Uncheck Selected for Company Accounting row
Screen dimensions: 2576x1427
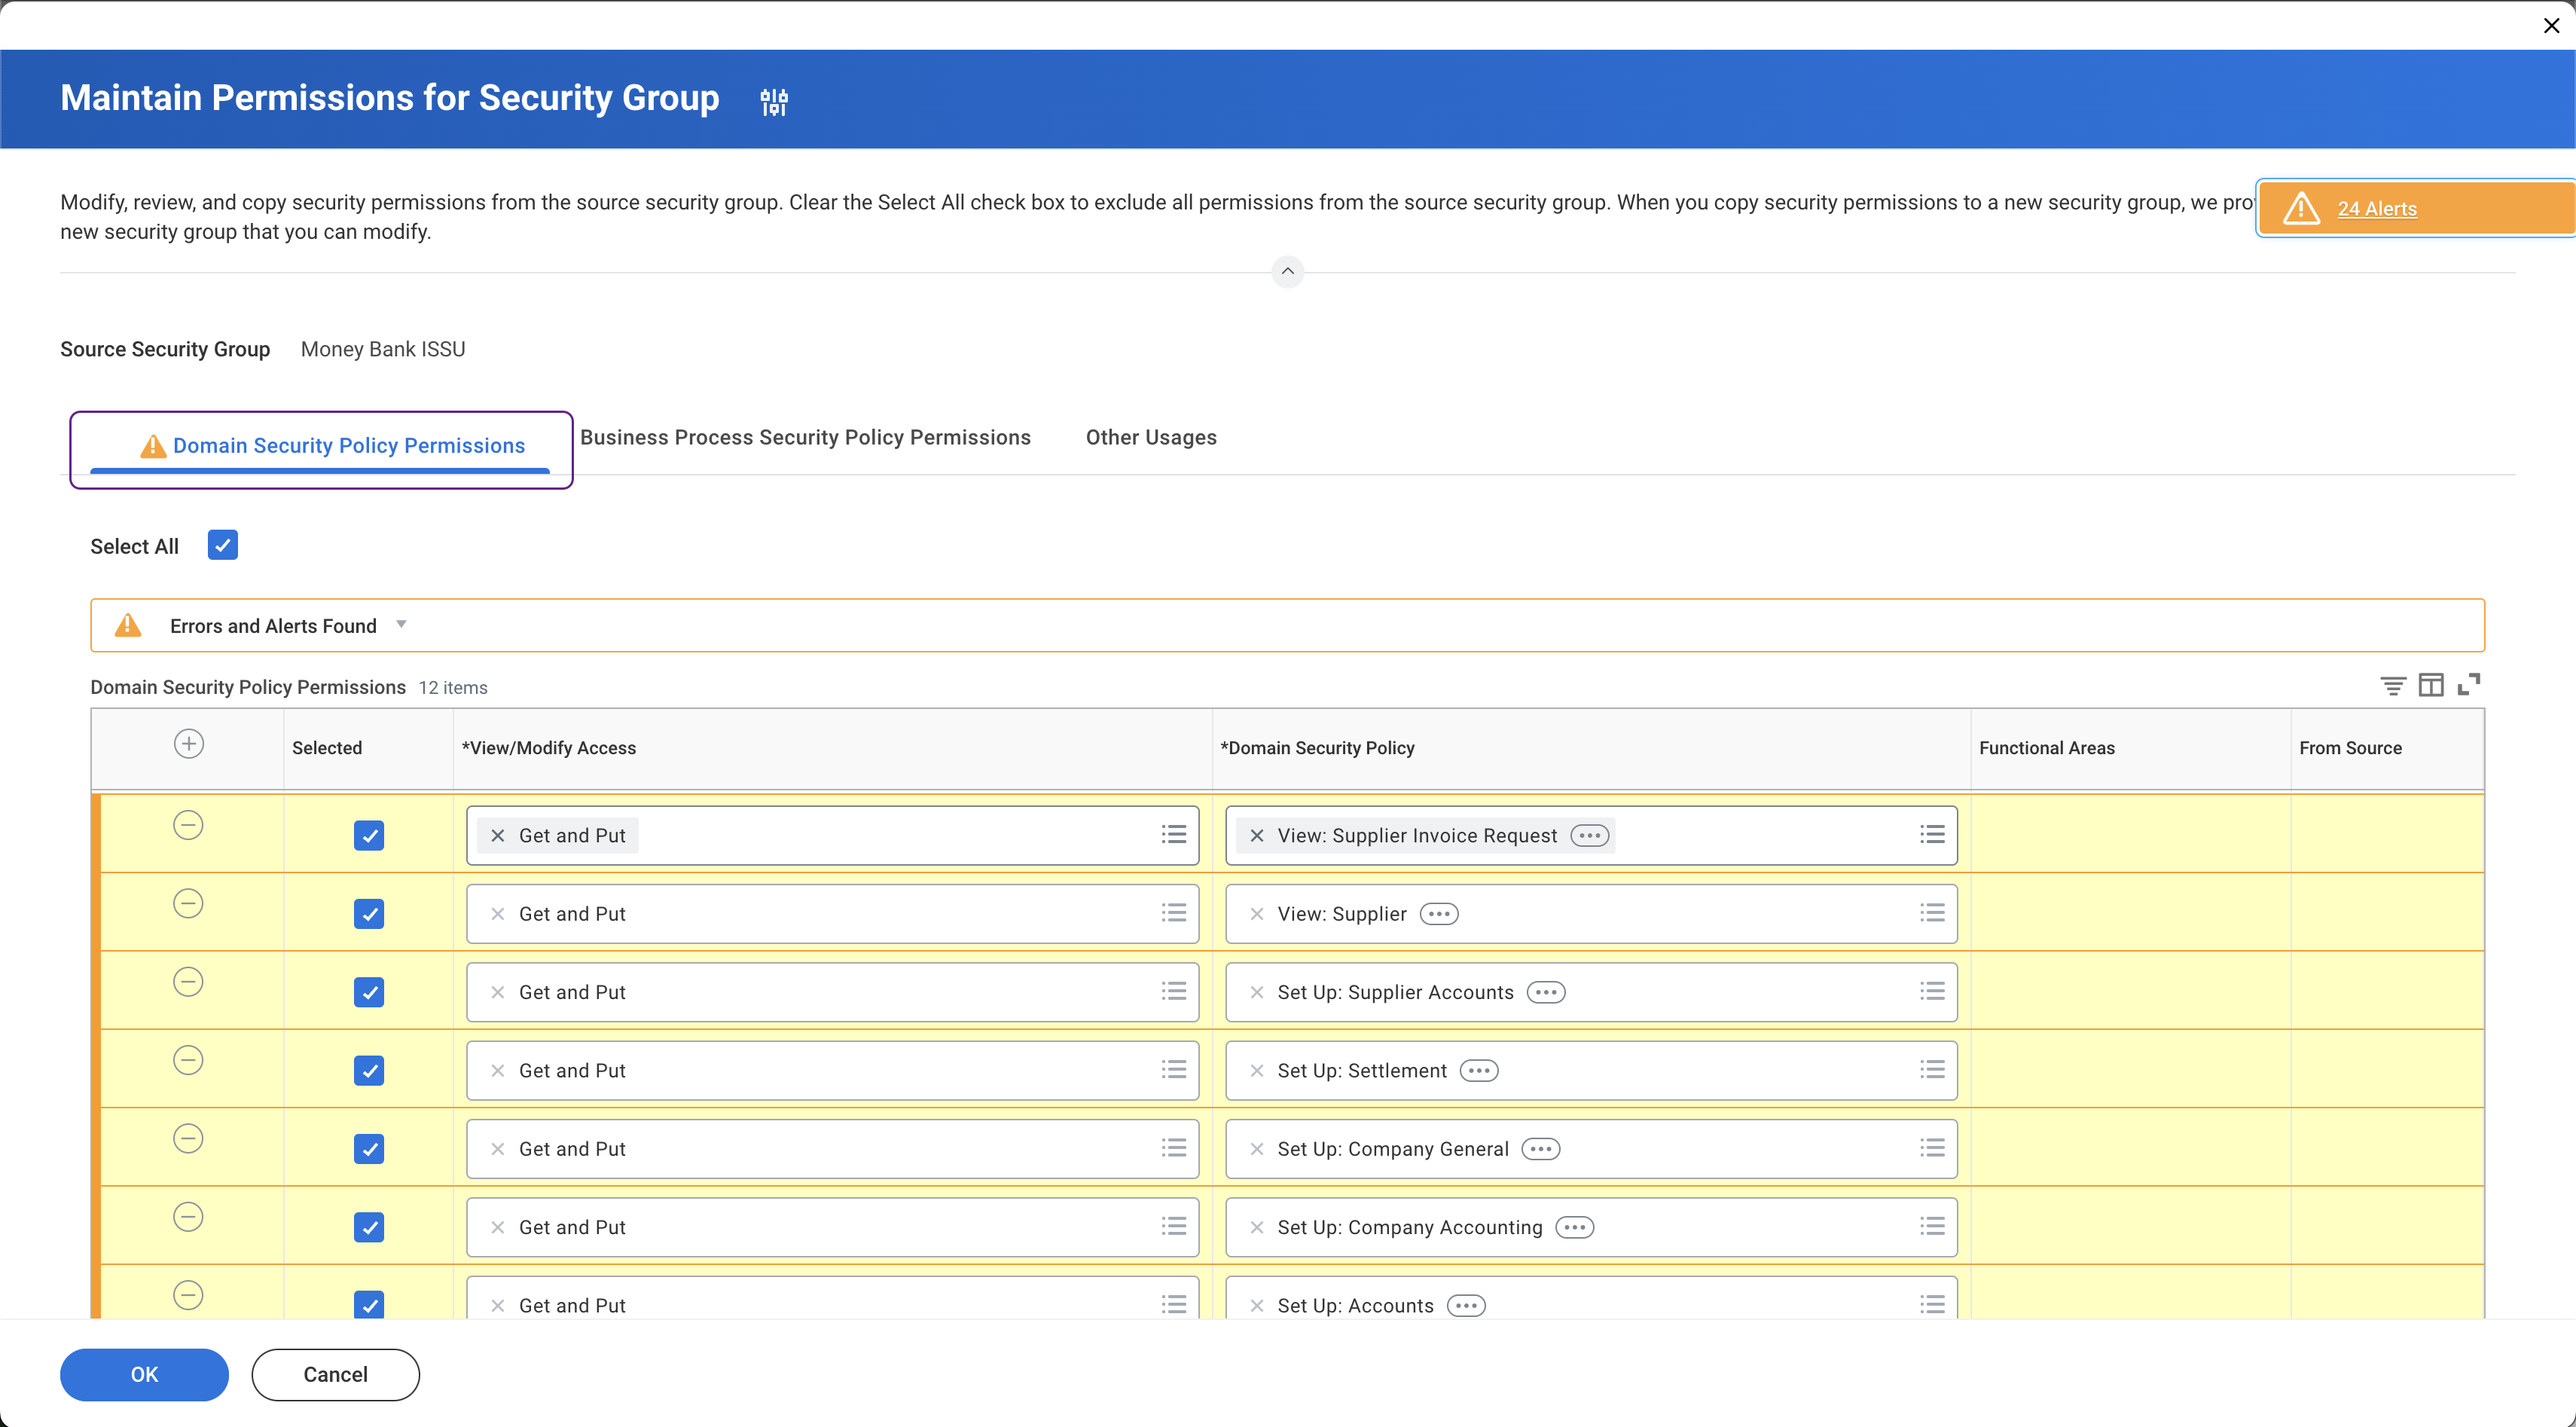click(x=369, y=1227)
